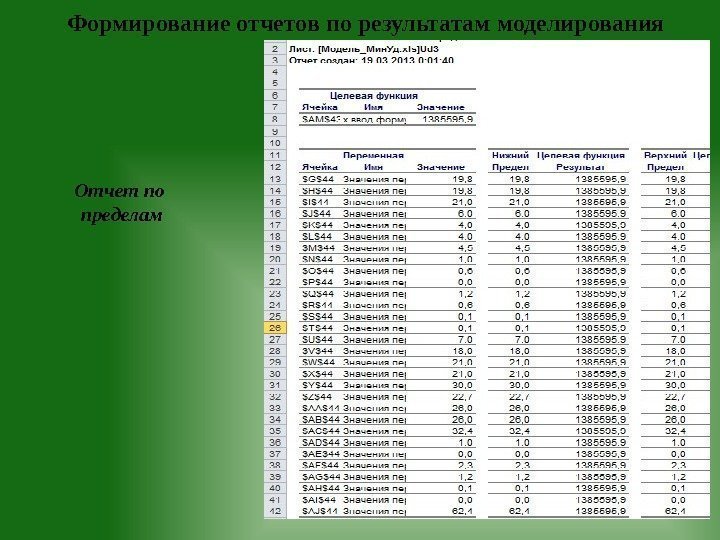Click cell reference '$AH$44'
Image resolution: width=720 pixels, height=540 pixels.
click(321, 488)
